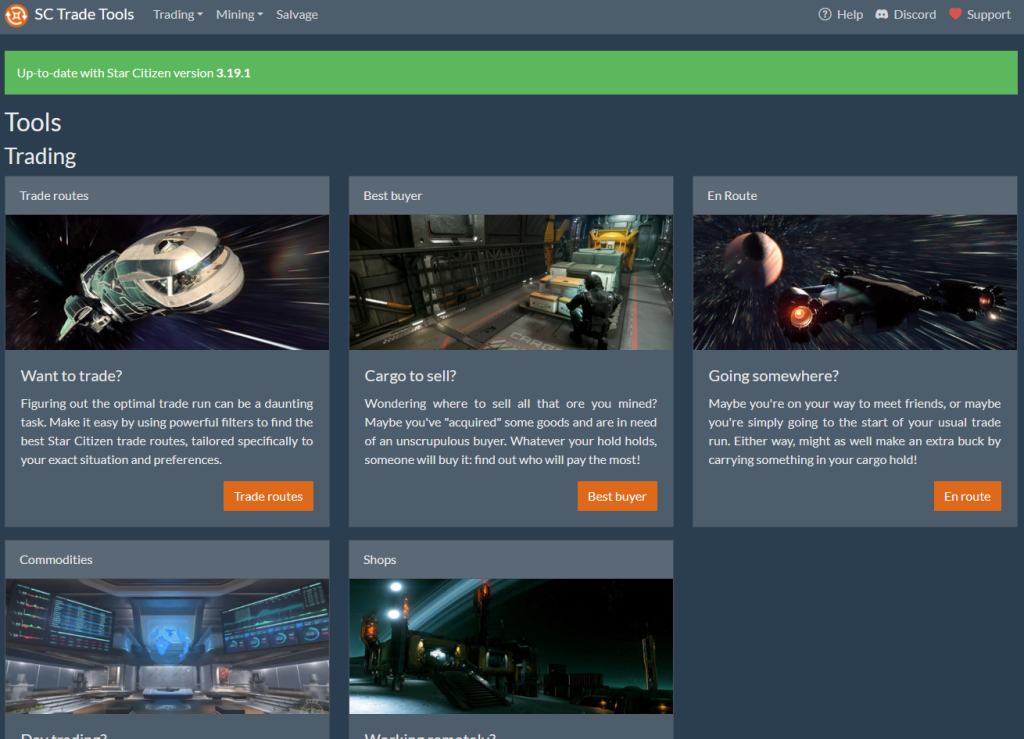Click the SC Trade Tools brand title
This screenshot has width=1024, height=739.
[x=84, y=15]
